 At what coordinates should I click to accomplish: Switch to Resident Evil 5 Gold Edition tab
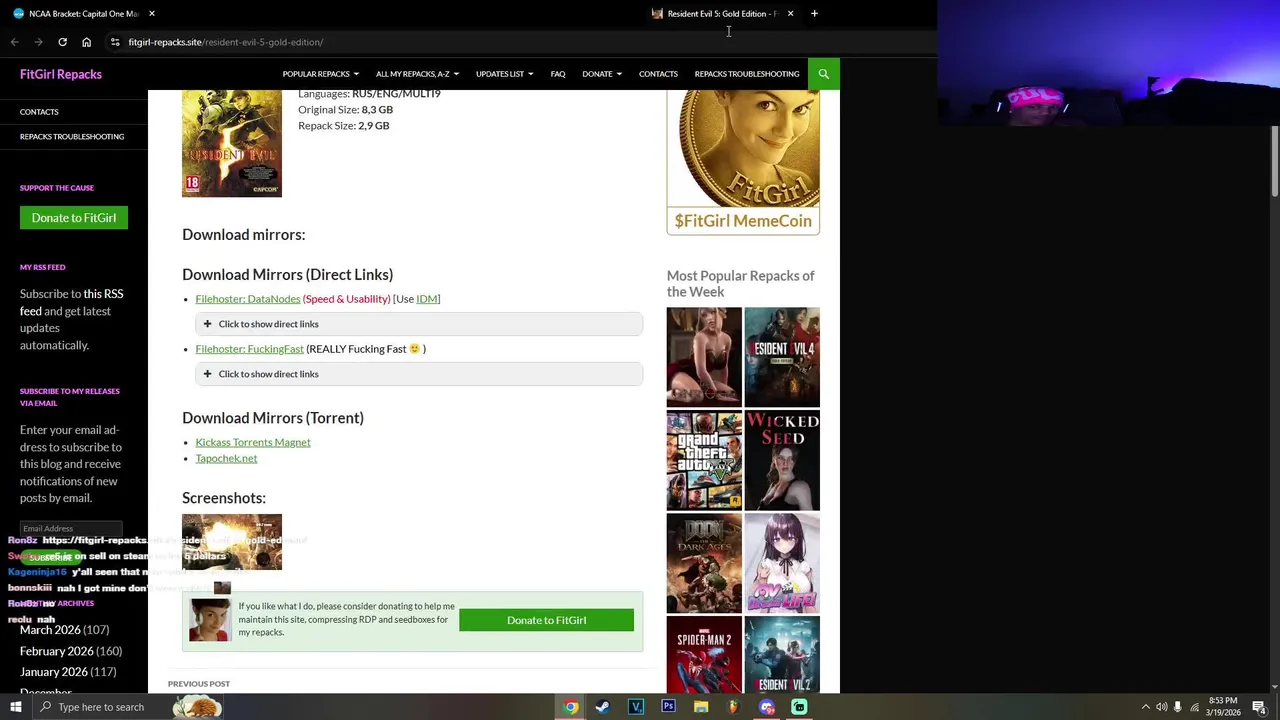pyautogui.click(x=722, y=14)
